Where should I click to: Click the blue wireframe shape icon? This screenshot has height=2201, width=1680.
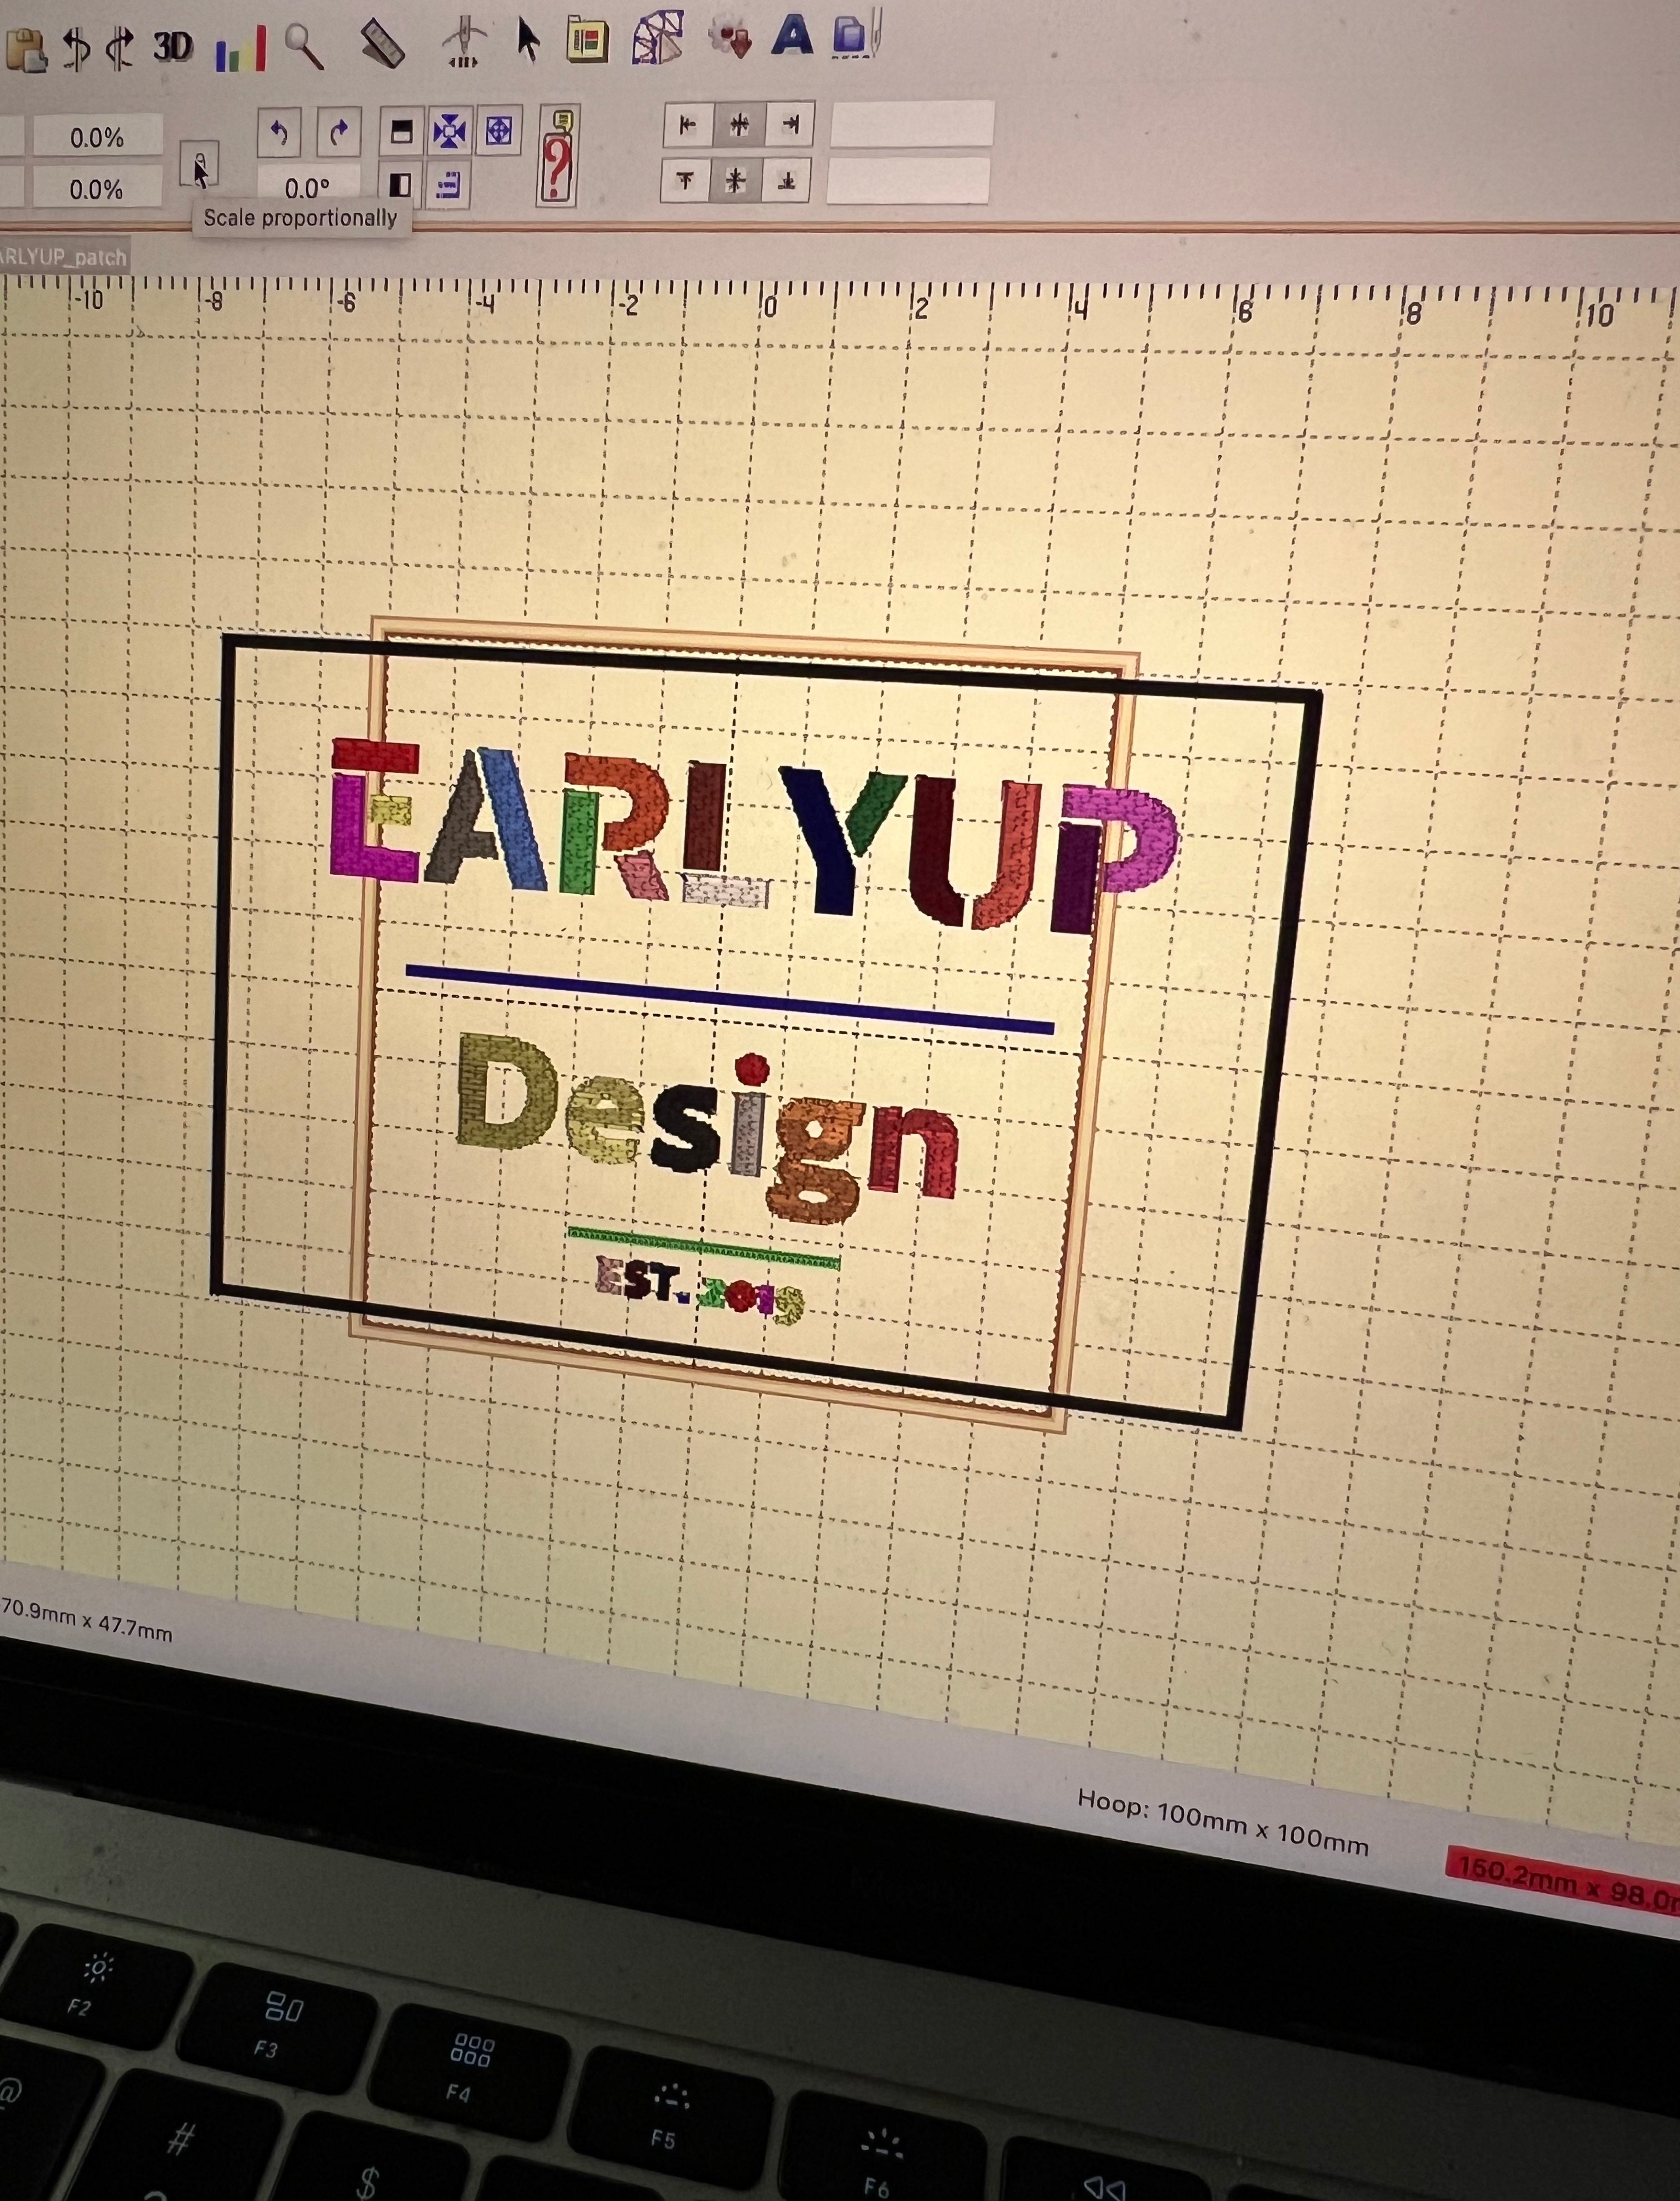657,39
